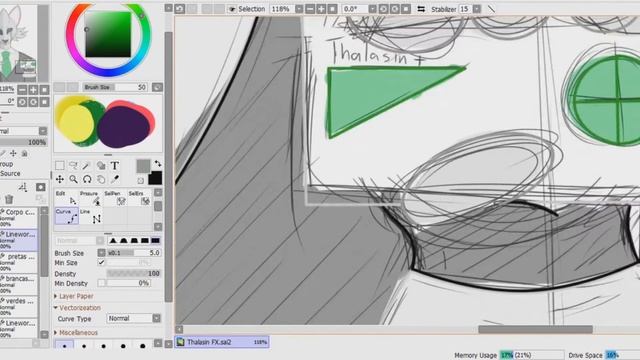
Task: Open the rotation angle dropdown
Action: point(372,9)
